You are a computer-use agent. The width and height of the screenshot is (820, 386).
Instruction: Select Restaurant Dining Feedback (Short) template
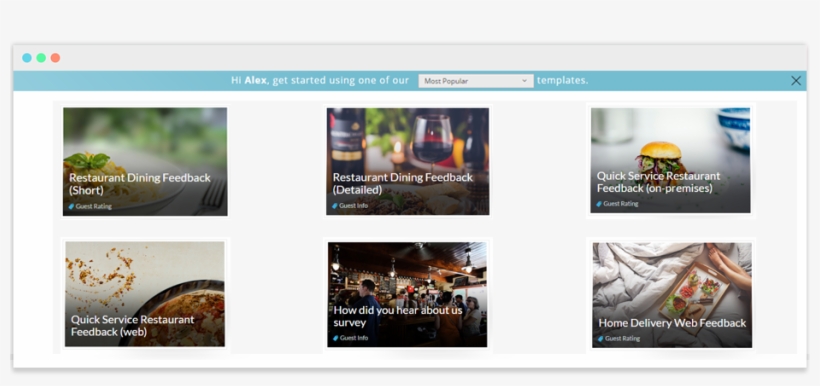(145, 162)
